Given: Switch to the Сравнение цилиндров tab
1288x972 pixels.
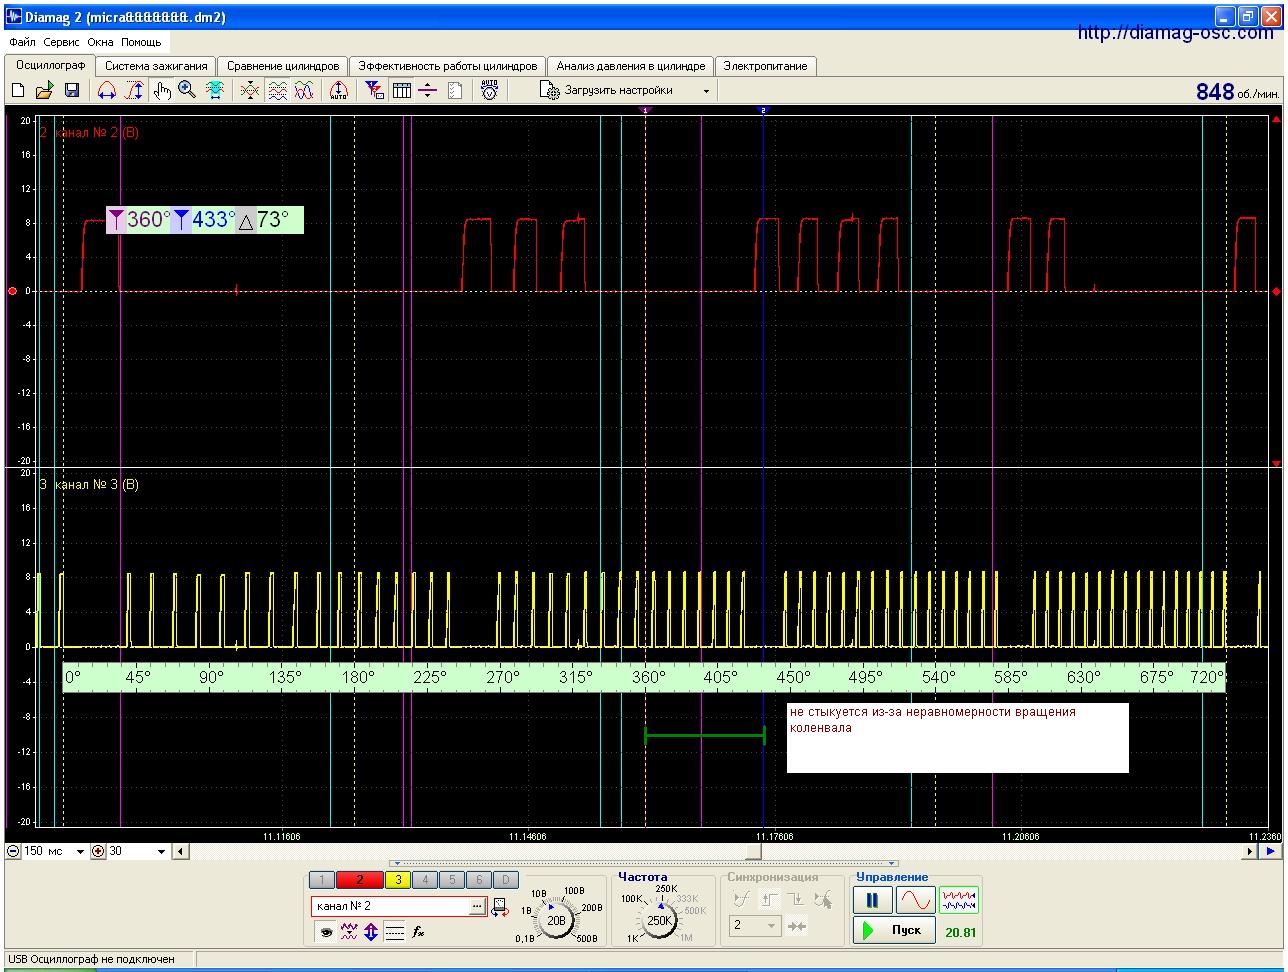Looking at the screenshot, I should [283, 66].
